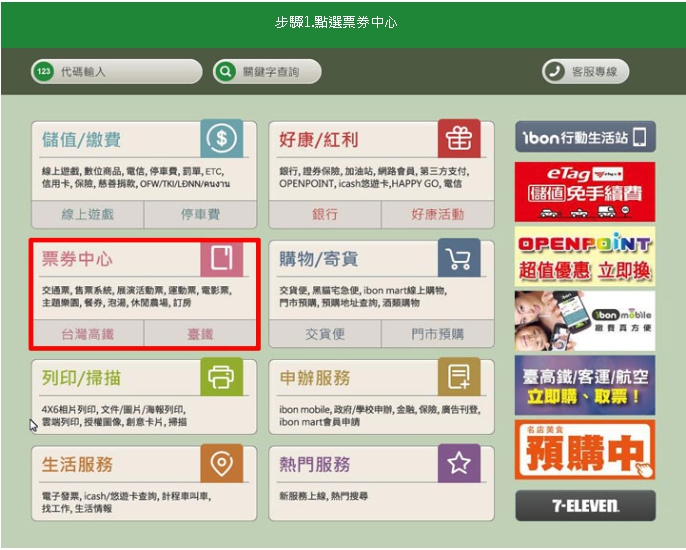Image resolution: width=686 pixels, height=550 pixels.
Task: Select the 線上遊戲 shortcut button
Action: pos(88,214)
